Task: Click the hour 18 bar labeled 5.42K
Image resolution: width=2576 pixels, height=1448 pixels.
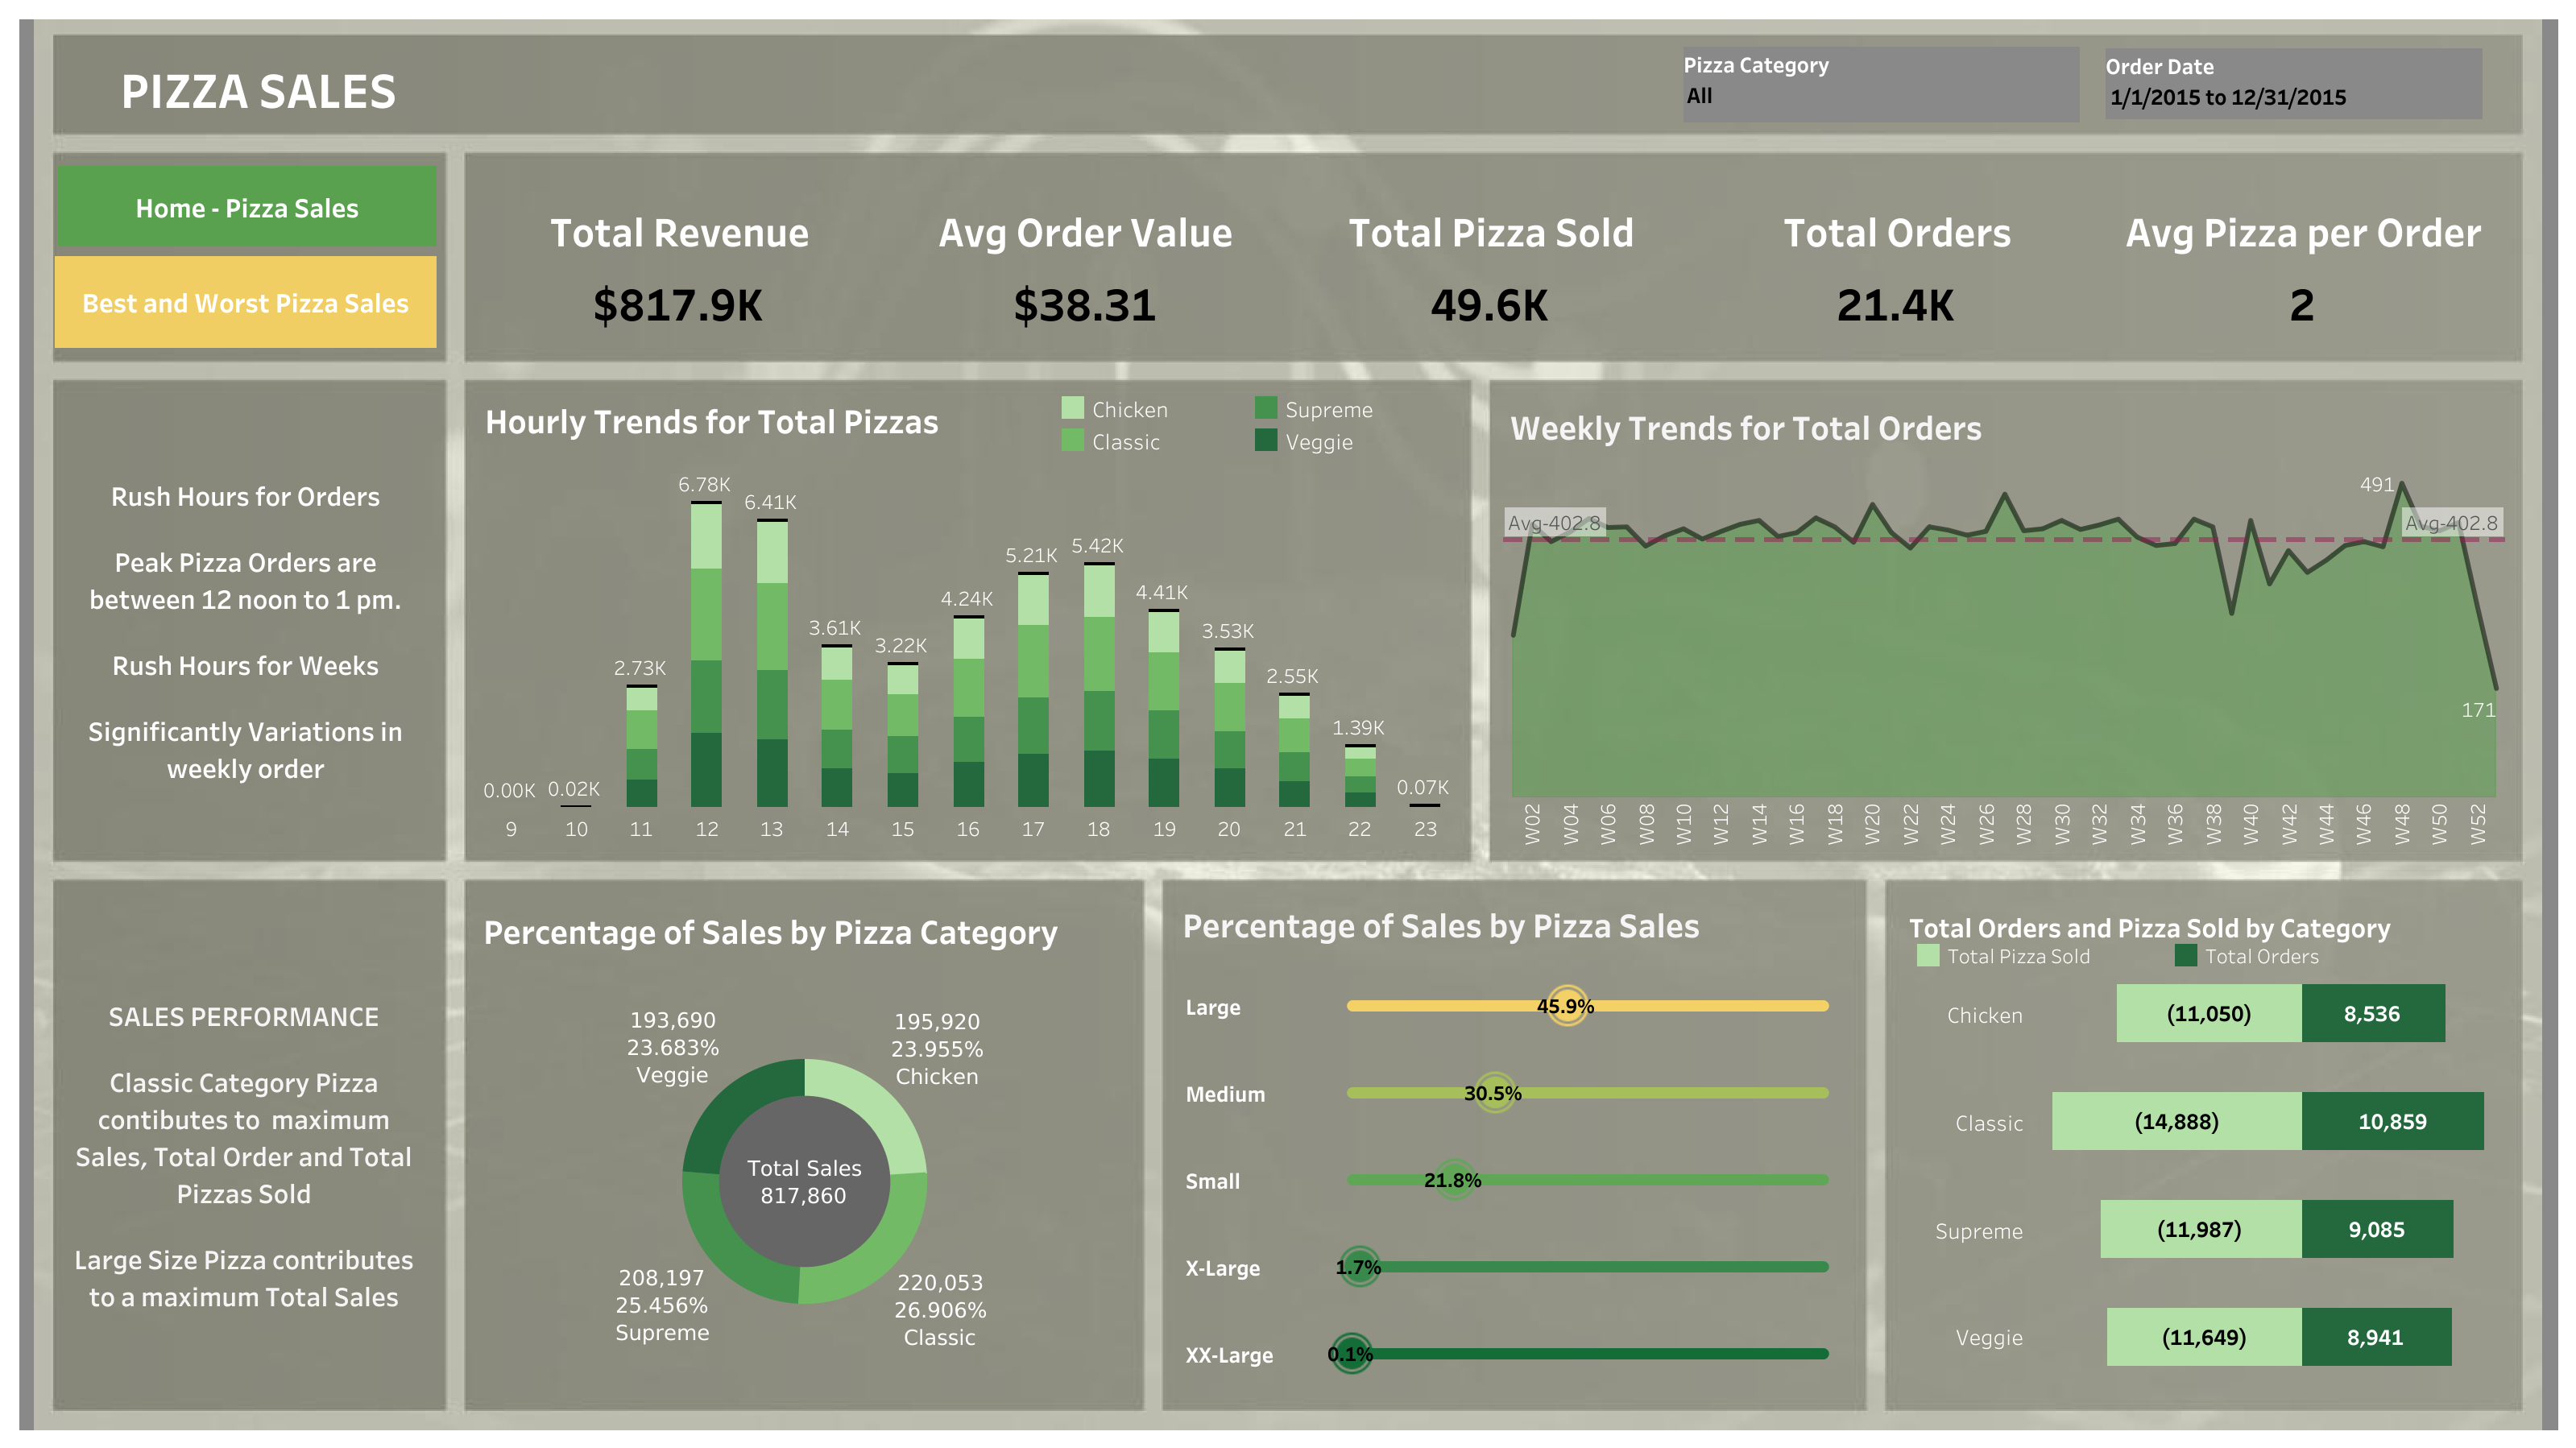Action: tap(1099, 685)
